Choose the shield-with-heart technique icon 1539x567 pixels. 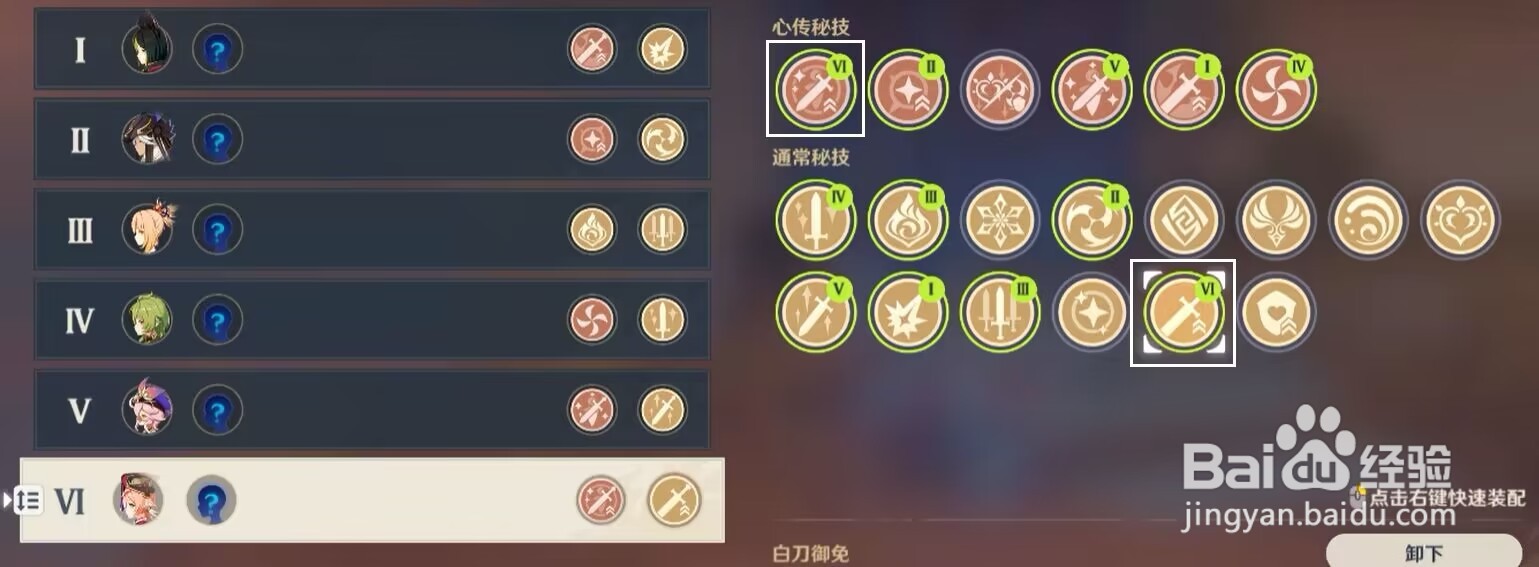coord(1276,312)
